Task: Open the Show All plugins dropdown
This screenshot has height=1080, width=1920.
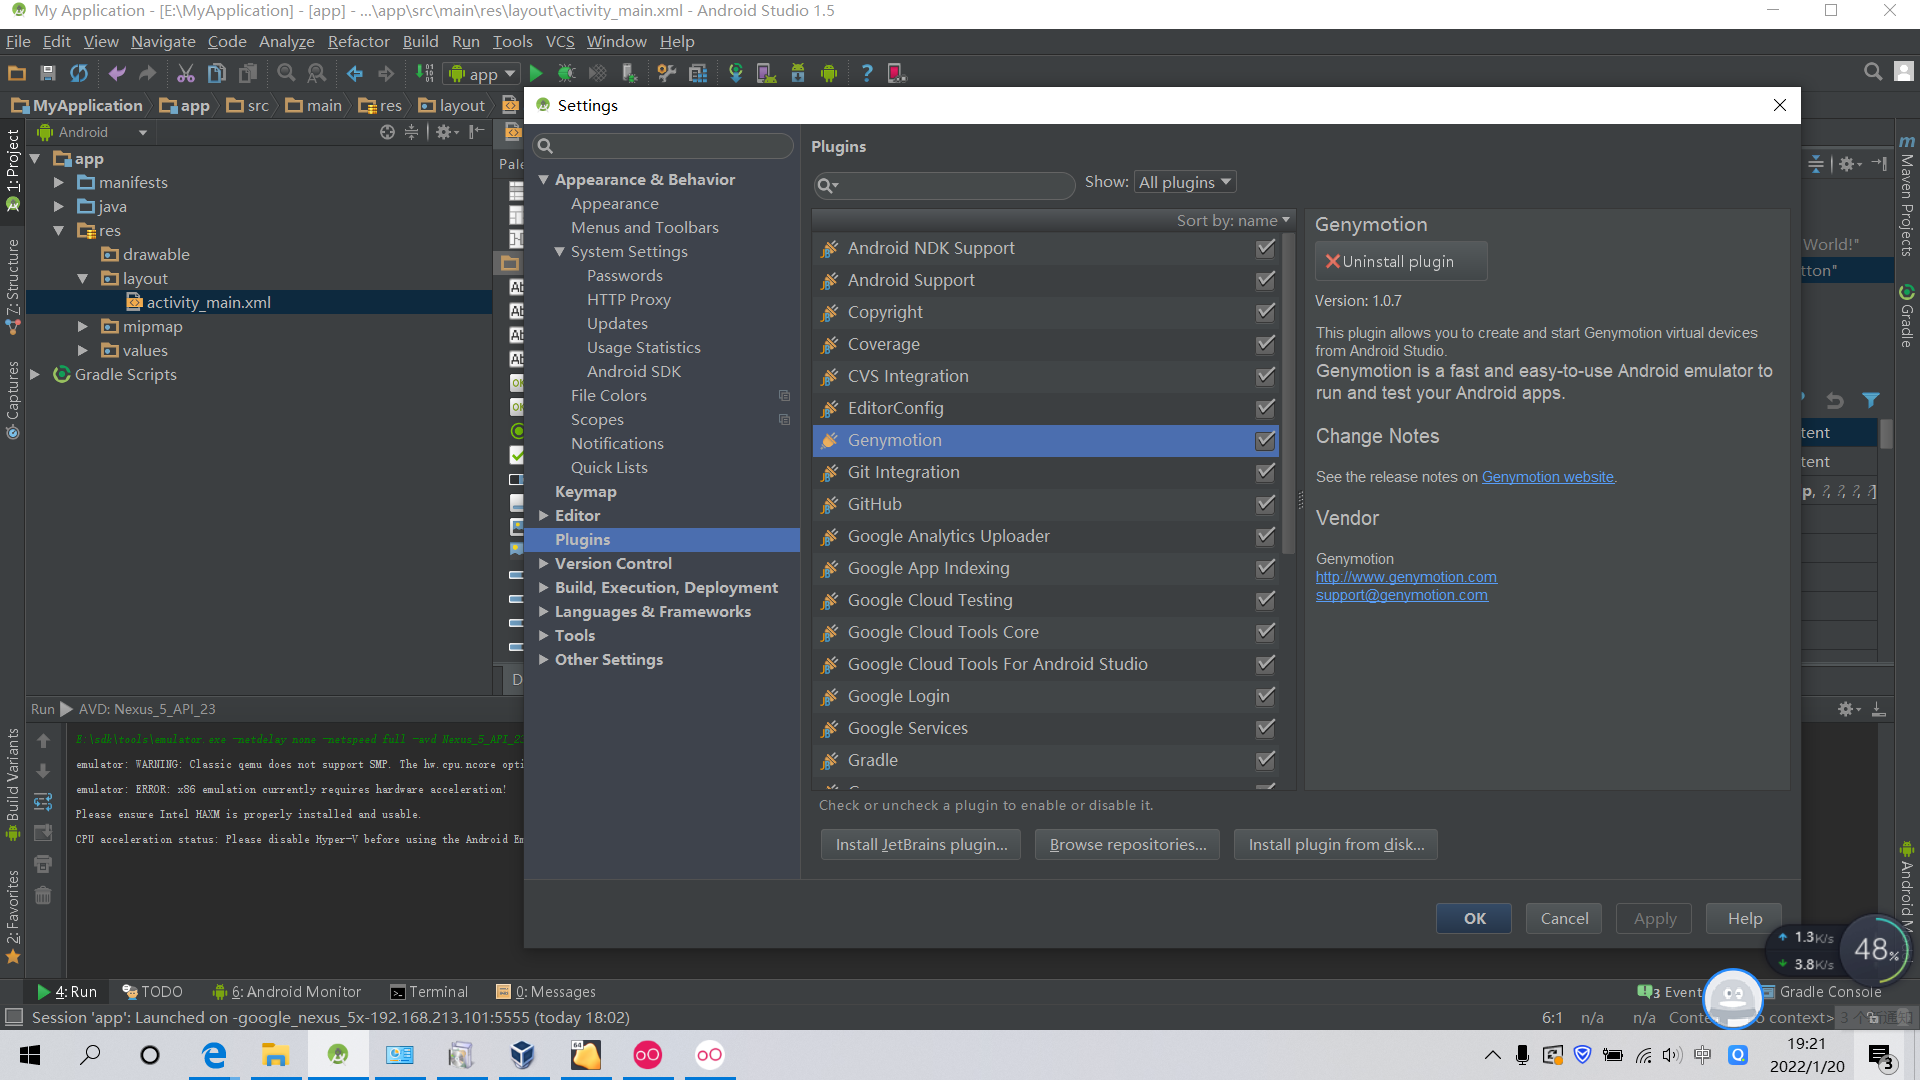Action: tap(1185, 182)
